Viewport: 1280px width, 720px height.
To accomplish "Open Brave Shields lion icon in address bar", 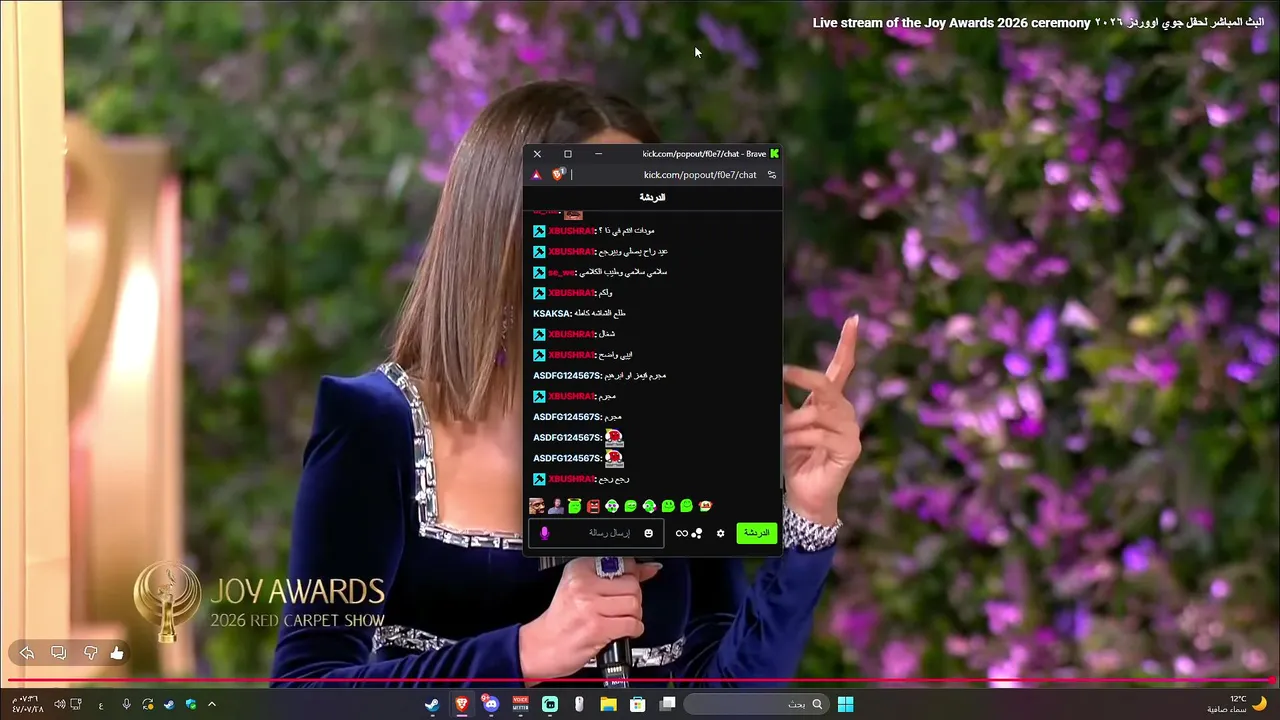I will [558, 174].
